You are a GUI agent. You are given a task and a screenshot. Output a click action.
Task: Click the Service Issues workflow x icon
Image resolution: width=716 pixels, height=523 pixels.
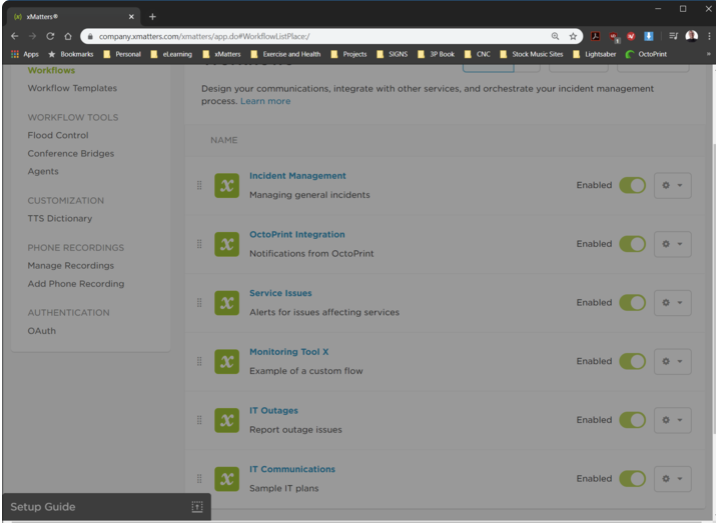[227, 303]
